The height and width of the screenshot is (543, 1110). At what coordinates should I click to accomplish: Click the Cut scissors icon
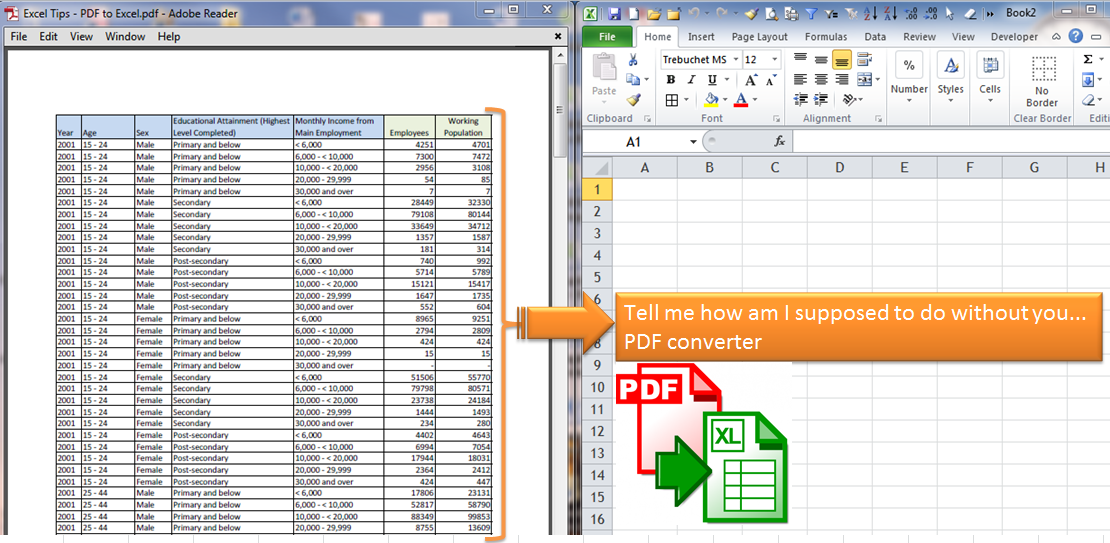[x=633, y=60]
